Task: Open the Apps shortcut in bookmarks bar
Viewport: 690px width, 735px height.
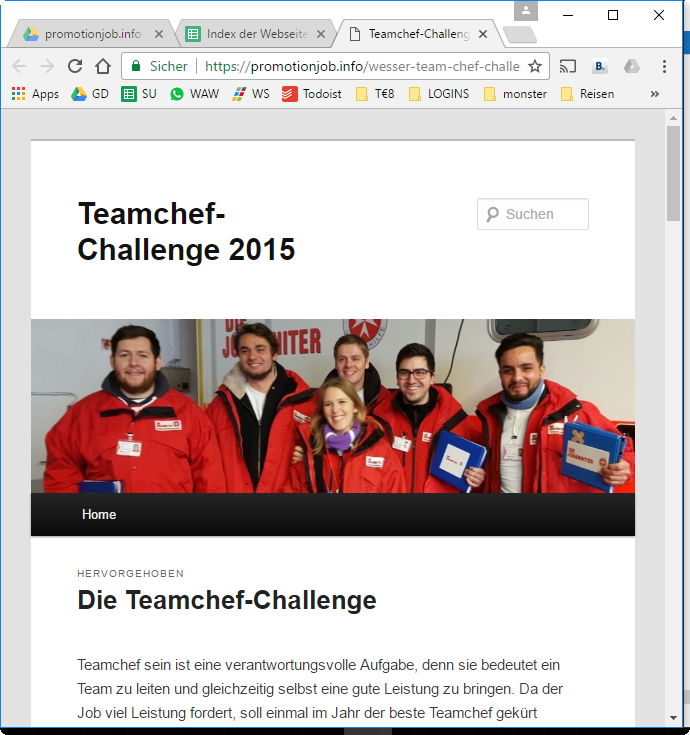Action: click(x=35, y=94)
